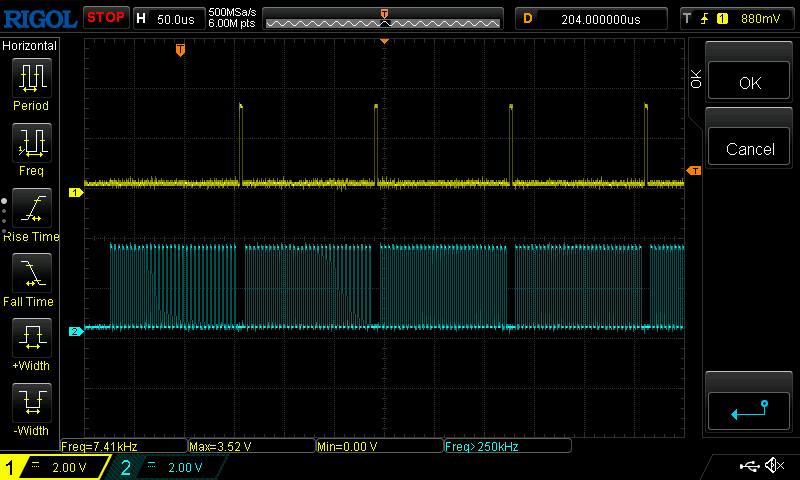Click the Cancel button
Screen dimensions: 800x480
pyautogui.click(x=749, y=148)
